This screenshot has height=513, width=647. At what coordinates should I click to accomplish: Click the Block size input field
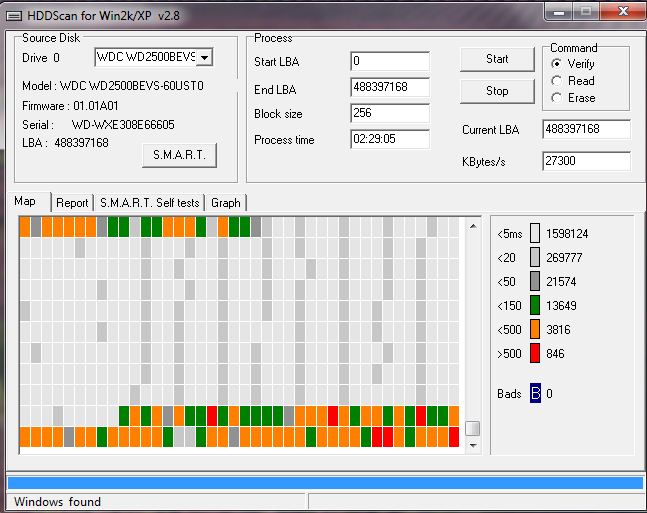click(x=390, y=113)
